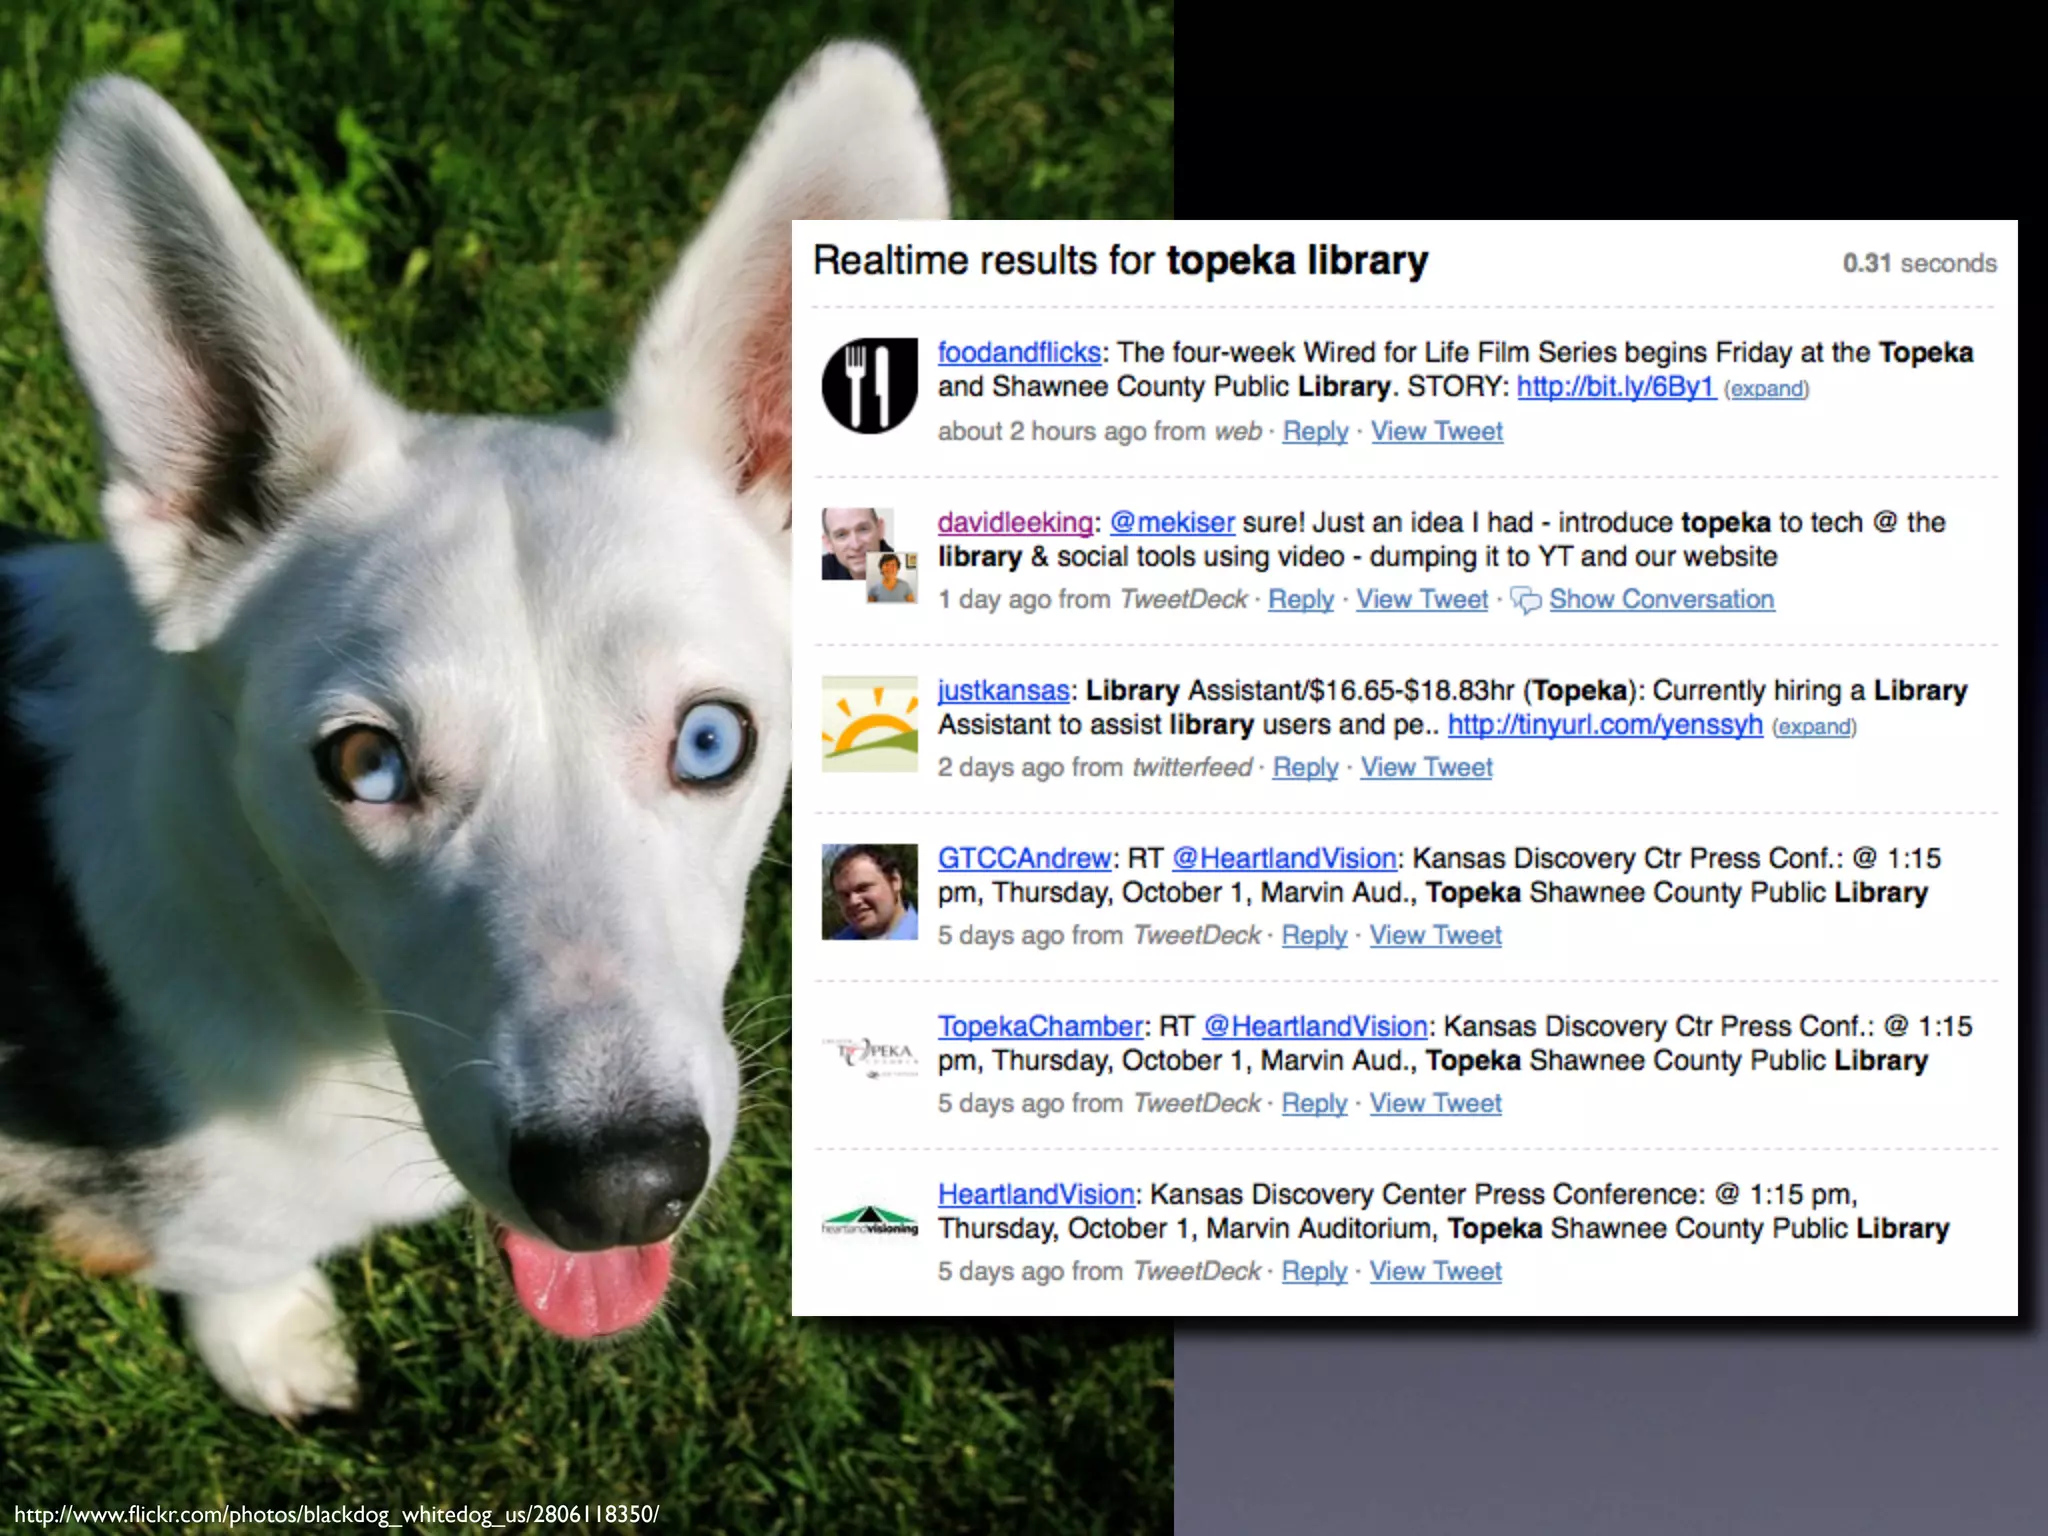
Task: Click the 'Realtime results for topeka library' heading
Action: [x=1121, y=261]
